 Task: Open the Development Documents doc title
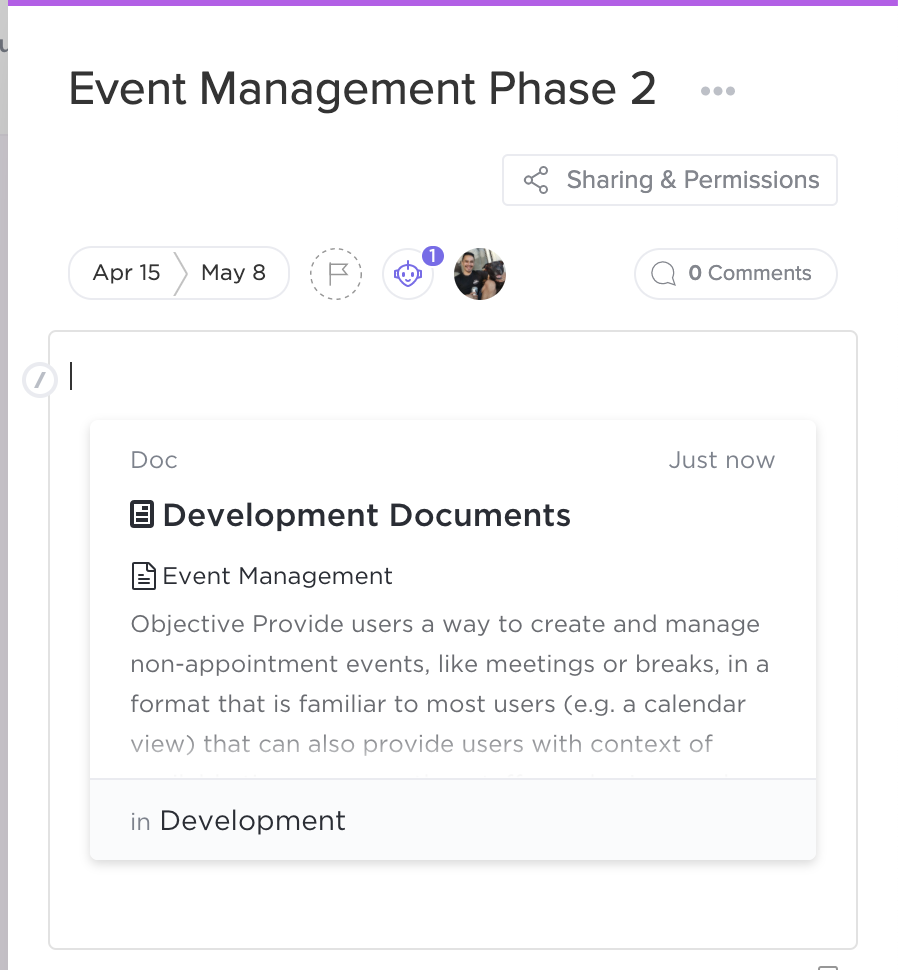366,515
